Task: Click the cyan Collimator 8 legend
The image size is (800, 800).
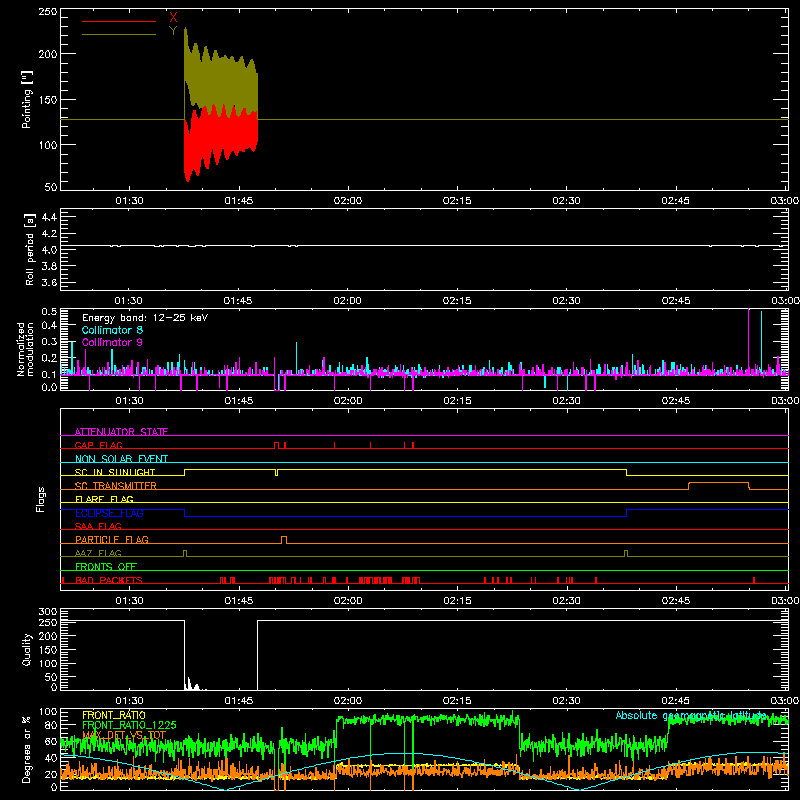Action: pyautogui.click(x=112, y=330)
